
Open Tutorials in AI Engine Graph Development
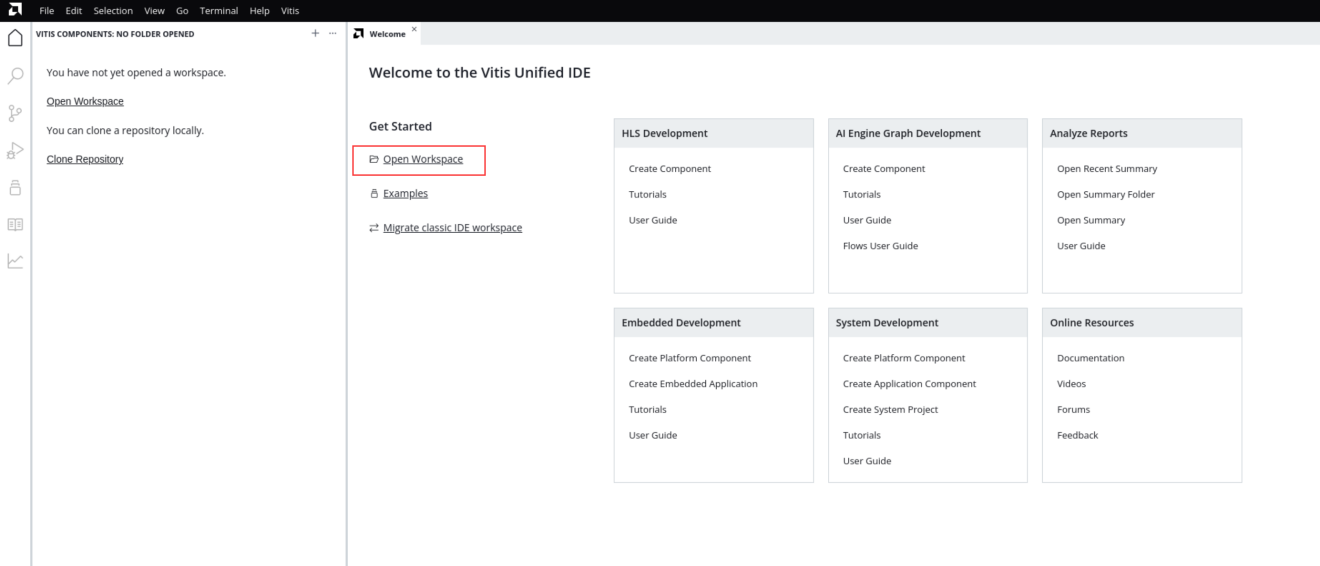(x=862, y=194)
